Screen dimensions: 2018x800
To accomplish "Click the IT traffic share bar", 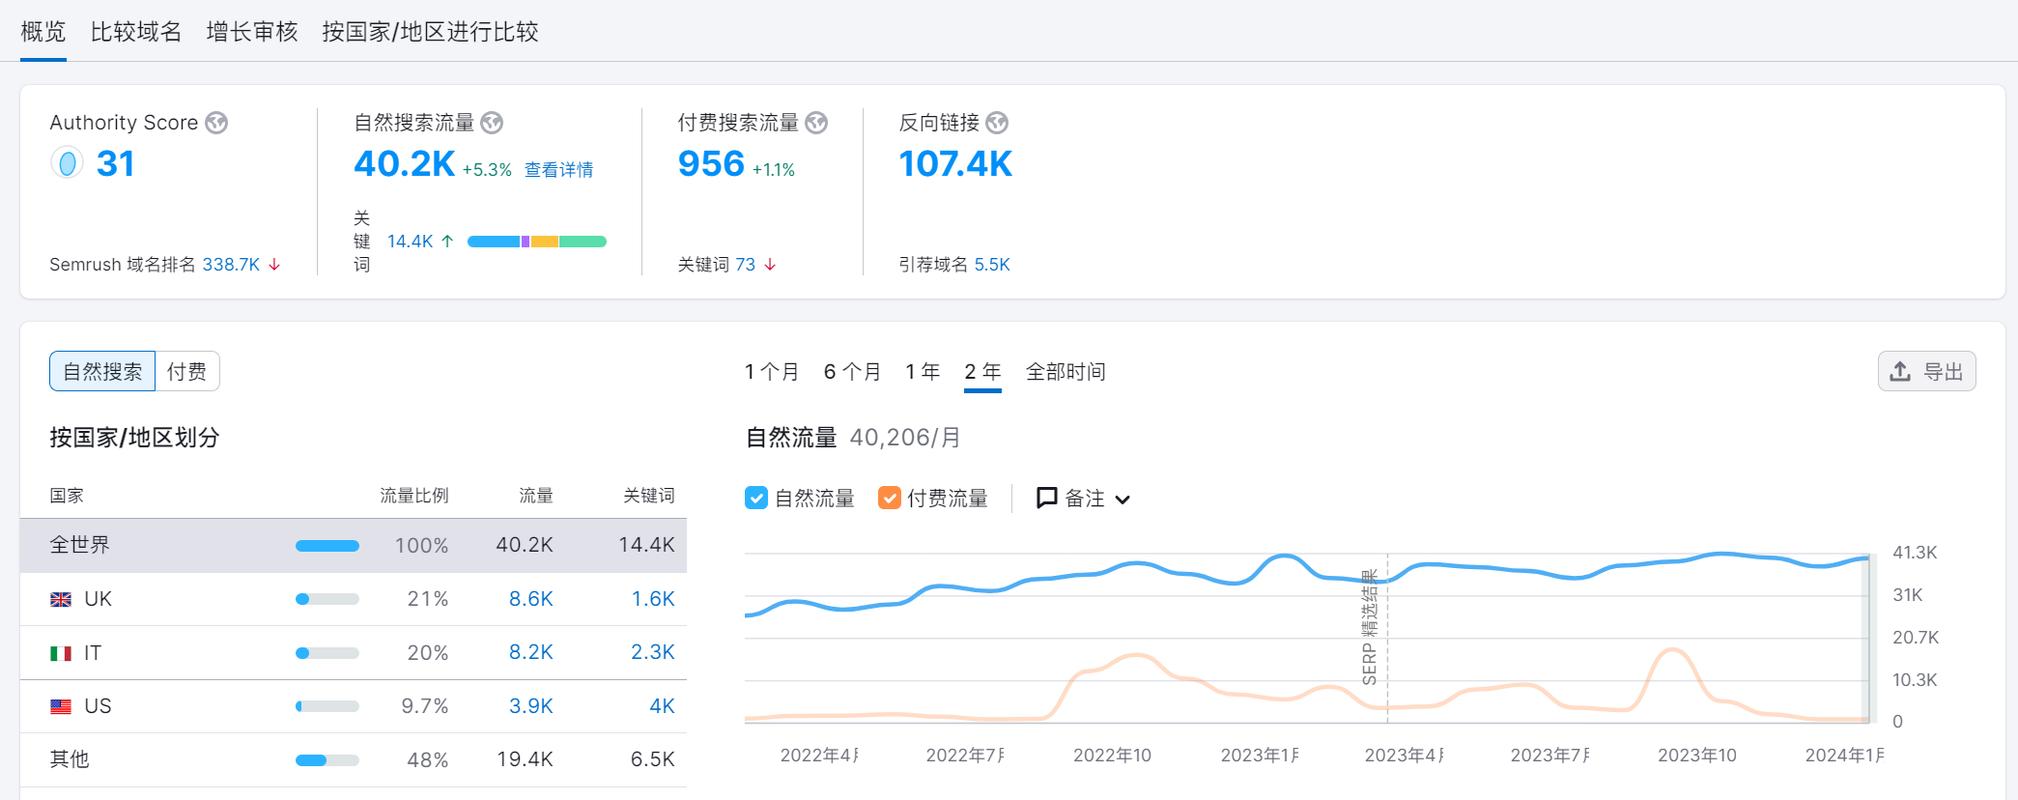I will click(327, 653).
